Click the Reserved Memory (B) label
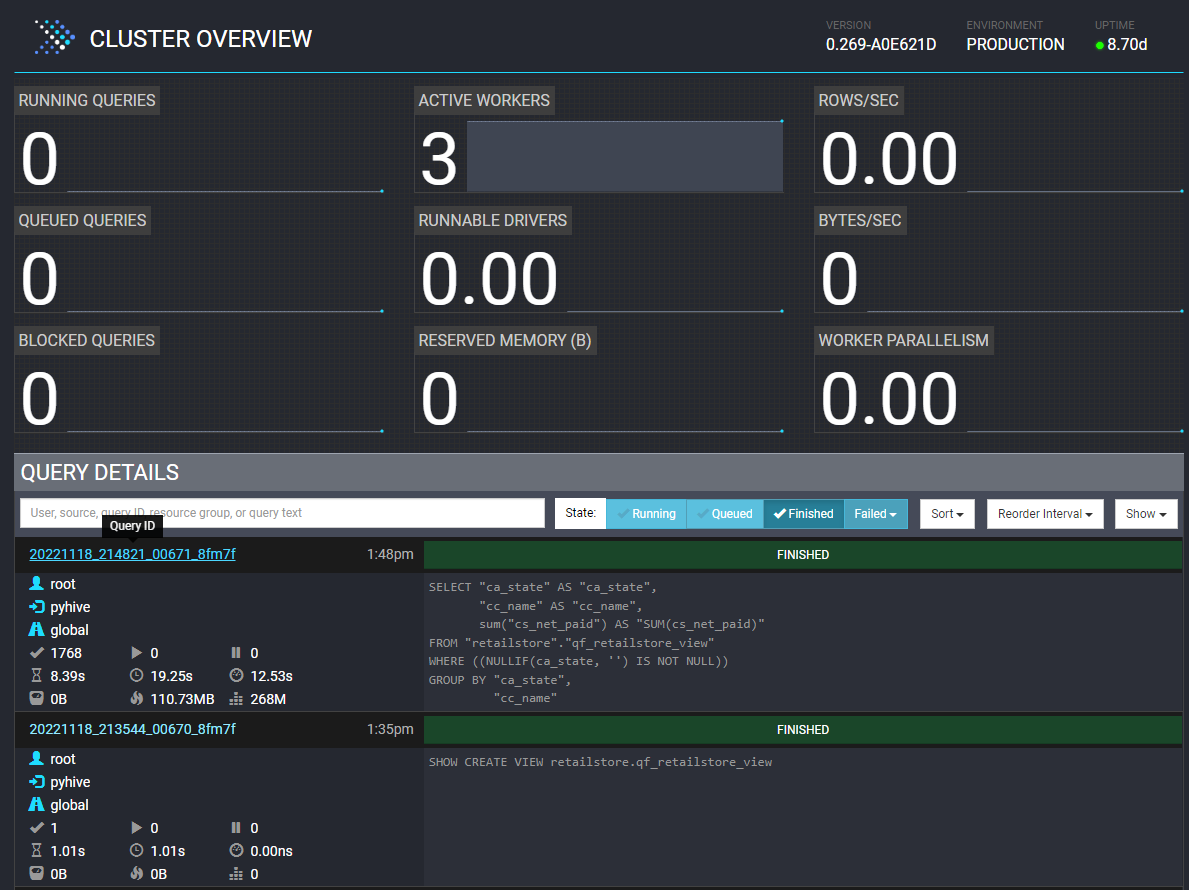1189x890 pixels. (x=505, y=340)
